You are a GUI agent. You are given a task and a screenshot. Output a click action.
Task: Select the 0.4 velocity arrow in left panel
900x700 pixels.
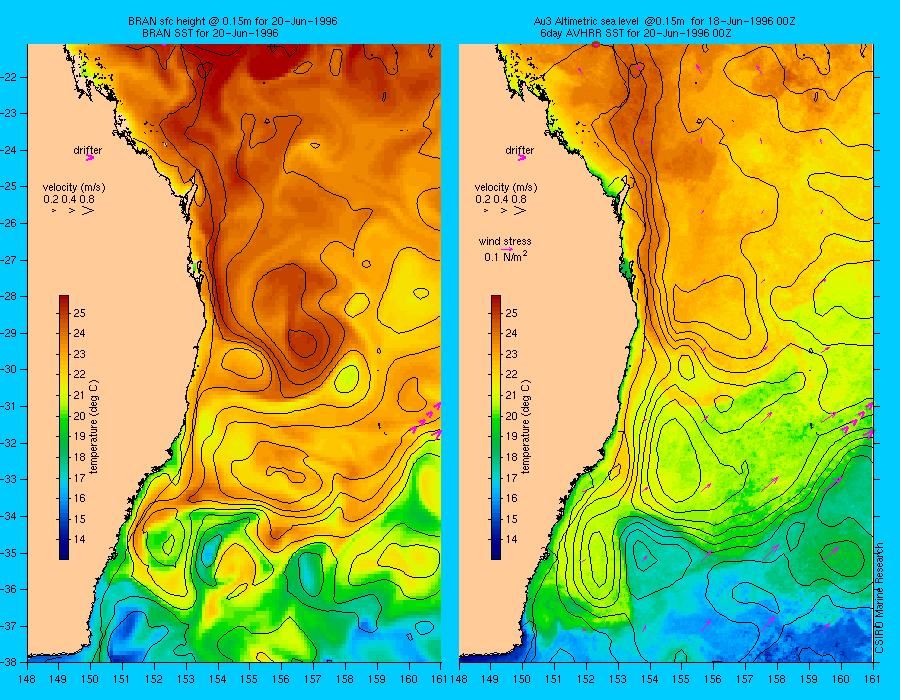(x=72, y=211)
